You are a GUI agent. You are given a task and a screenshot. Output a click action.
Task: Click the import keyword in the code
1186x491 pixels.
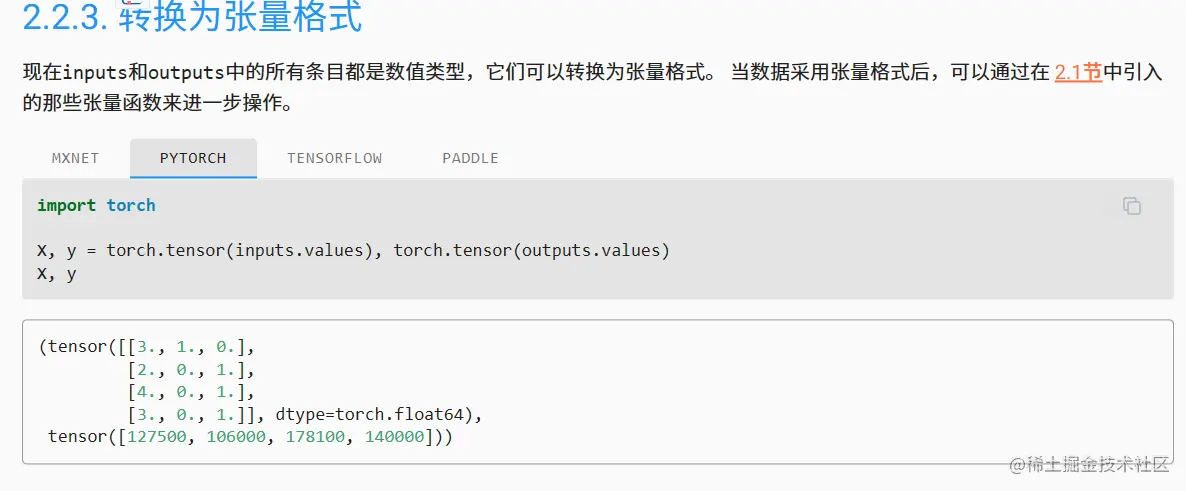(67, 205)
